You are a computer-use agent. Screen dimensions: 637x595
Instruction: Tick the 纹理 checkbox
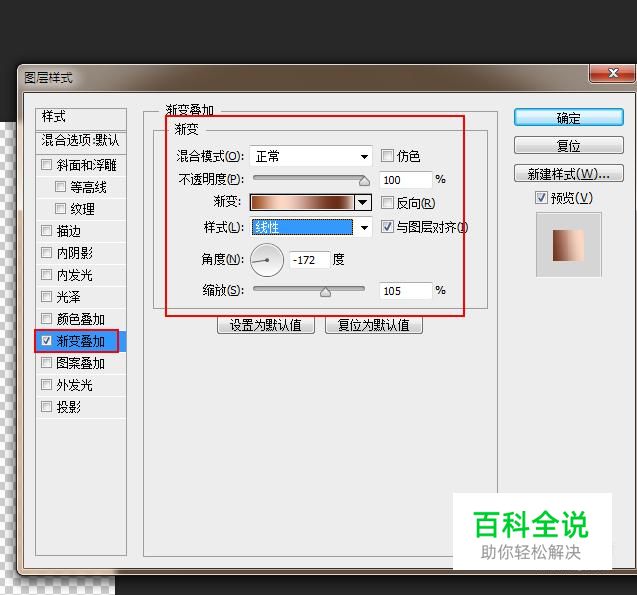pos(60,209)
